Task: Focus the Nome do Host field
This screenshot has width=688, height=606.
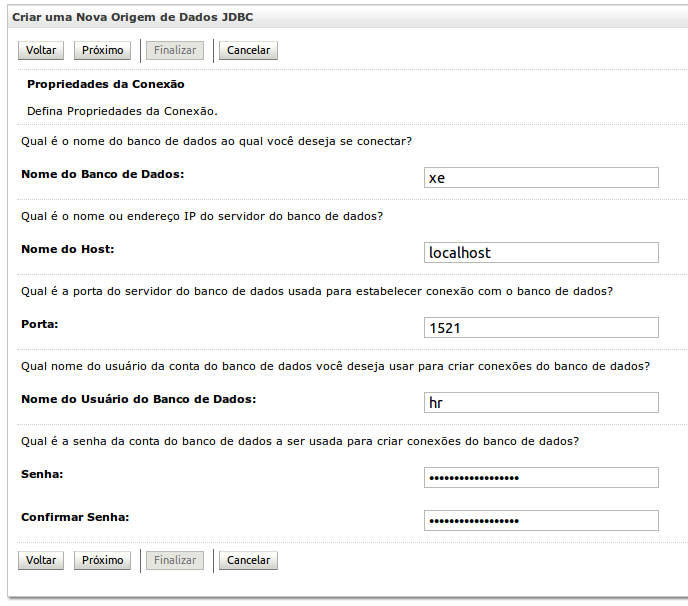Action: pos(541,253)
